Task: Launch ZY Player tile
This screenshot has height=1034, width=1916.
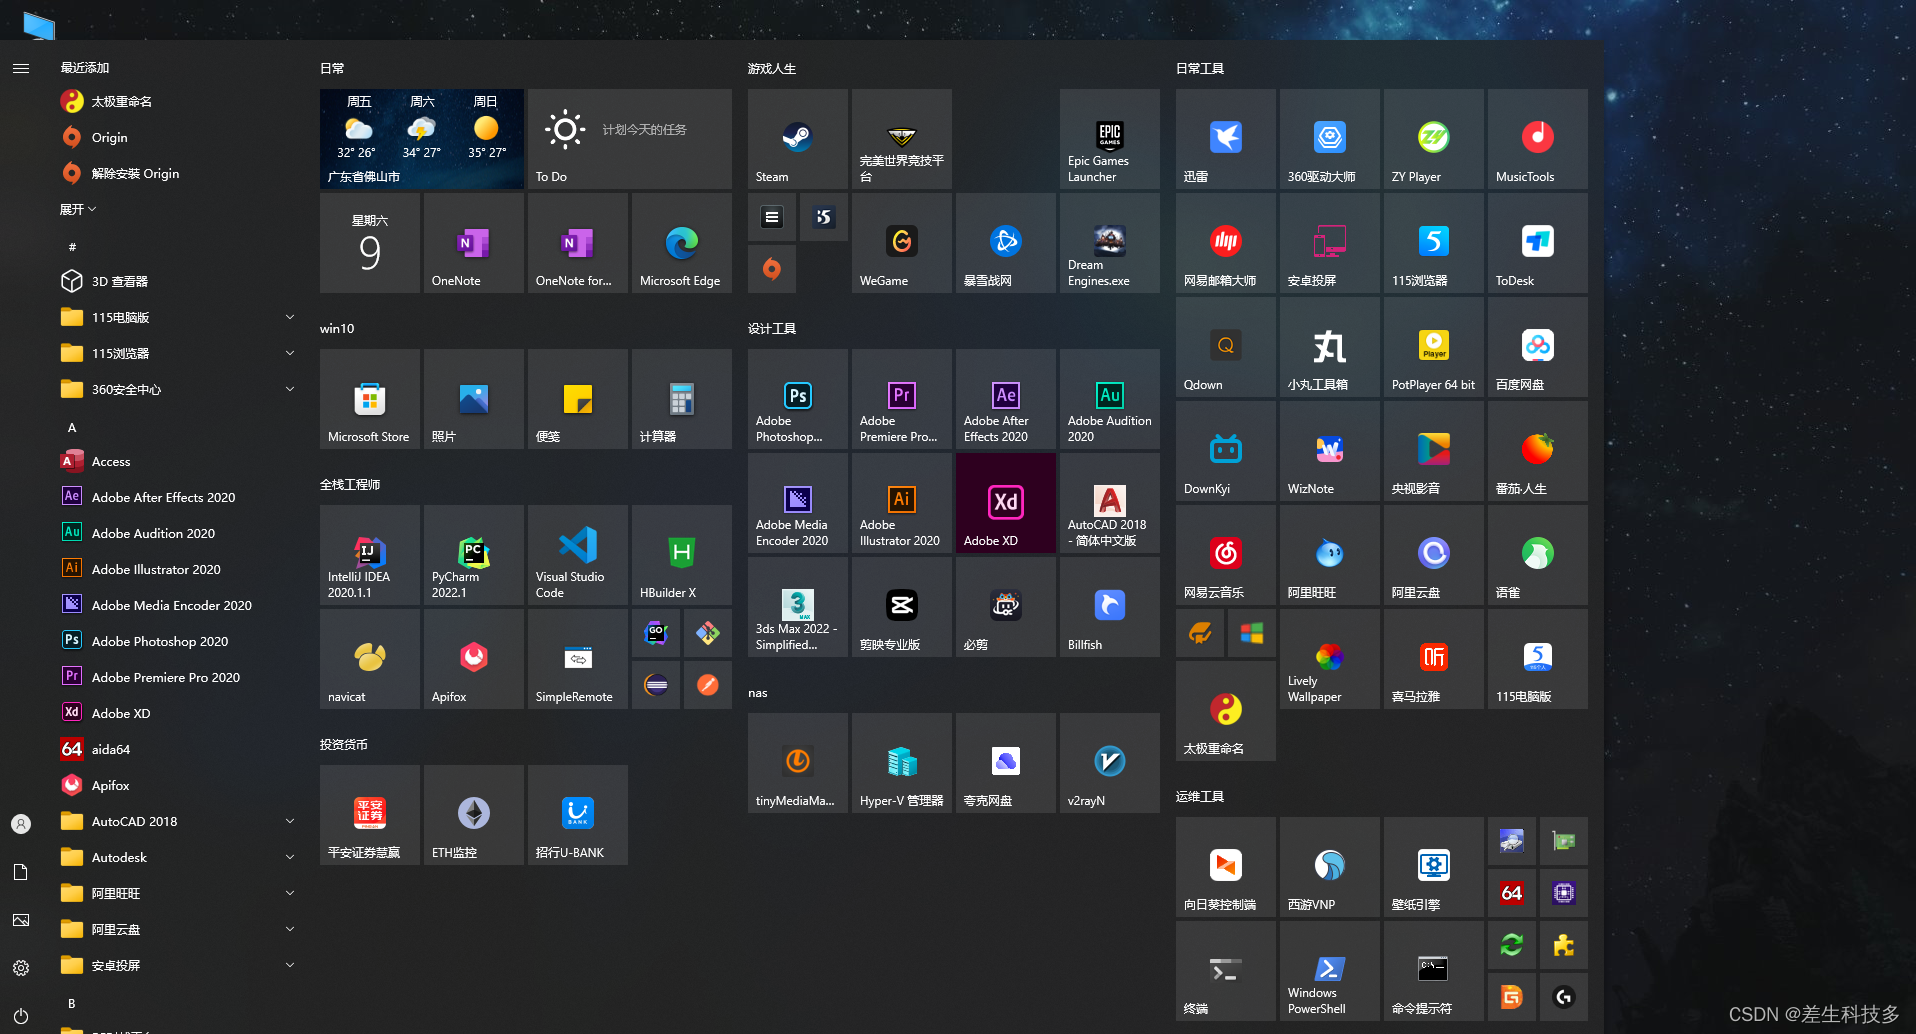Action: click(1433, 139)
